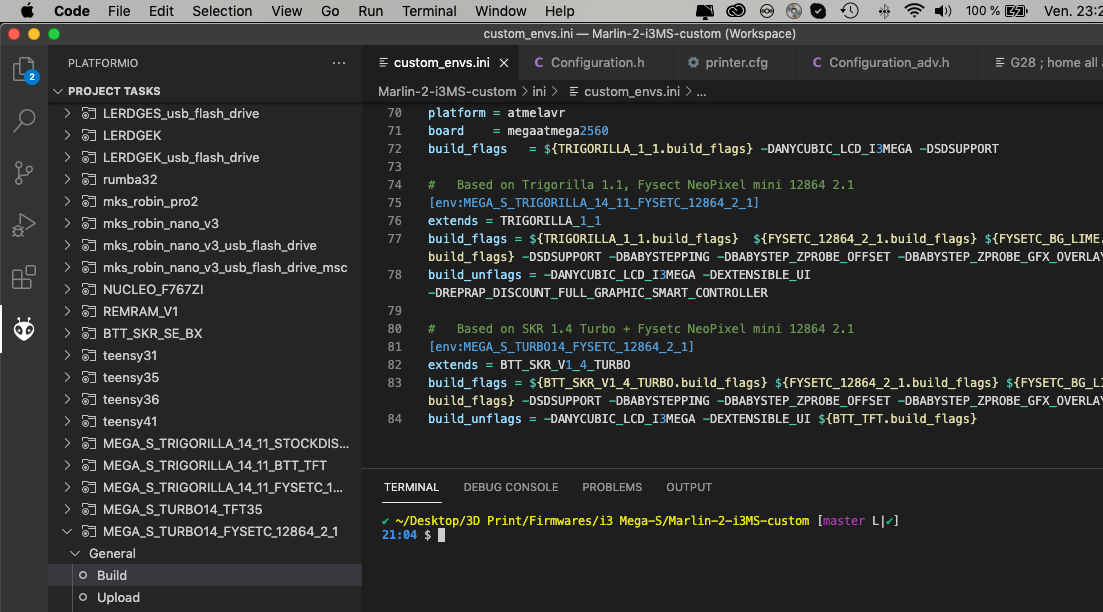
Task: Open the DEBUG CONSOLE panel tab
Action: pyautogui.click(x=511, y=487)
